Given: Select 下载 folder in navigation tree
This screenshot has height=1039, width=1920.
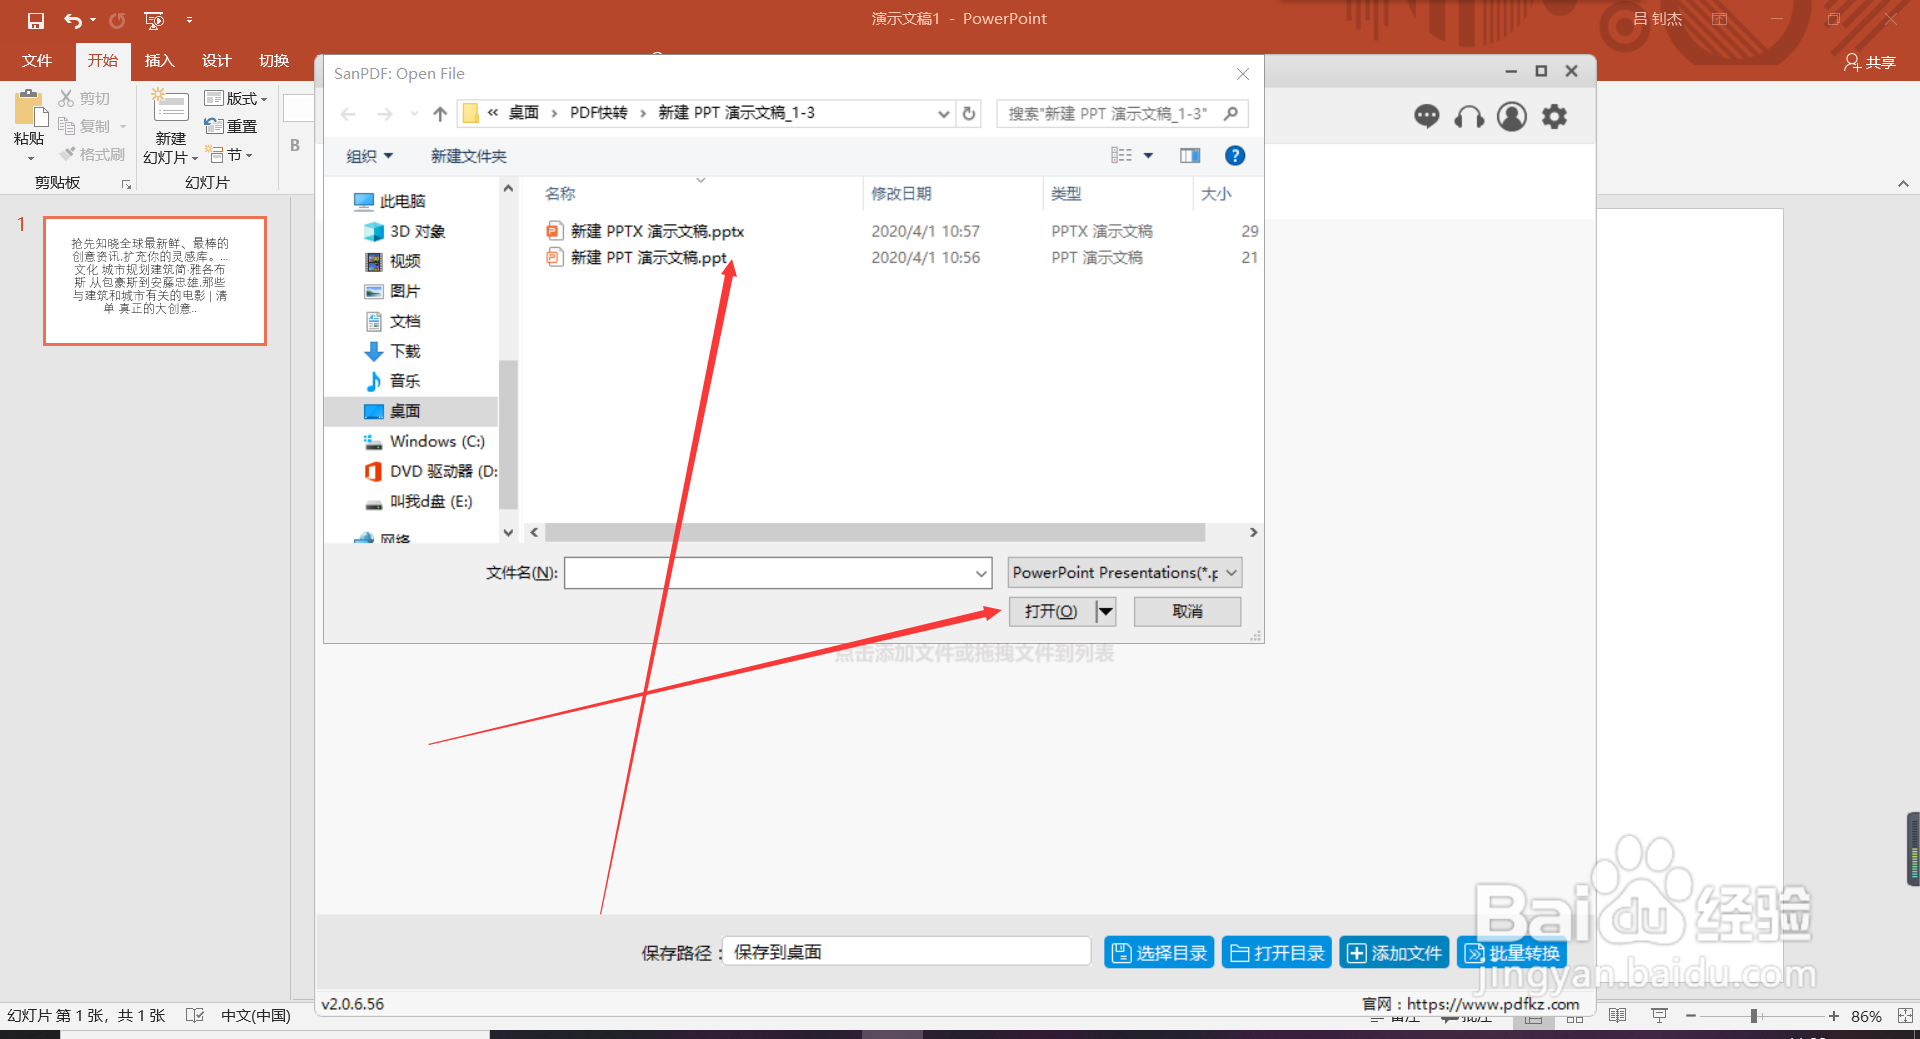Looking at the screenshot, I should [392, 351].
